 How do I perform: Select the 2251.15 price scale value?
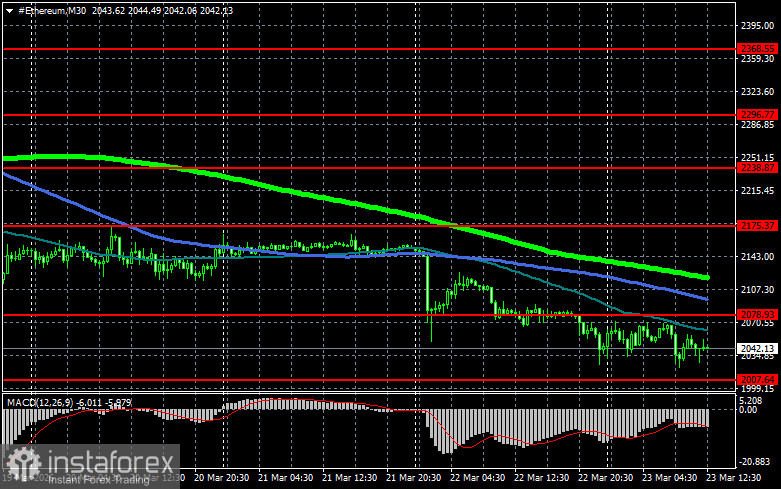[x=758, y=157]
